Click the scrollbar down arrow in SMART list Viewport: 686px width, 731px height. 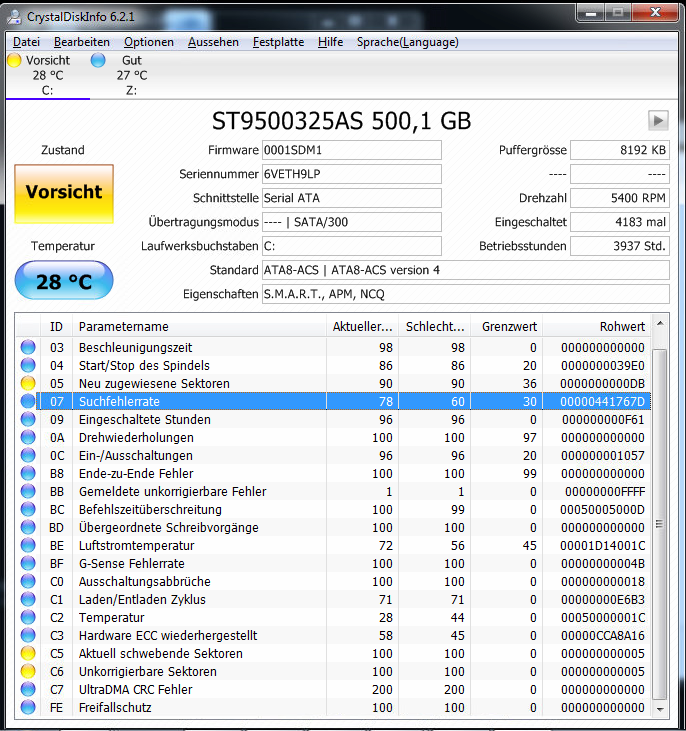[660, 709]
